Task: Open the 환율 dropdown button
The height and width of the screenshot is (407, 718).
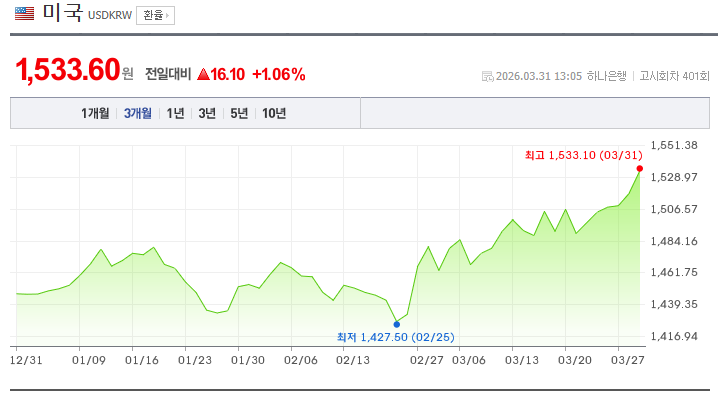Action: point(155,16)
